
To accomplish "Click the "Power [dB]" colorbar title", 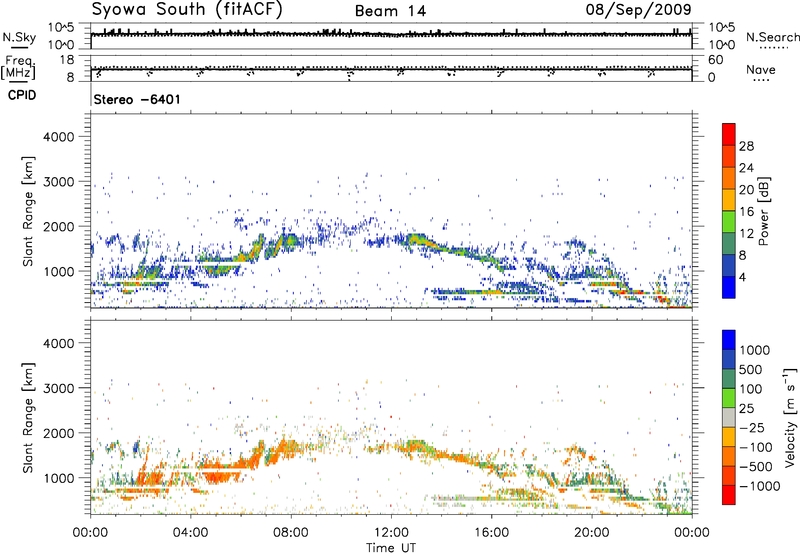I will pos(763,211).
